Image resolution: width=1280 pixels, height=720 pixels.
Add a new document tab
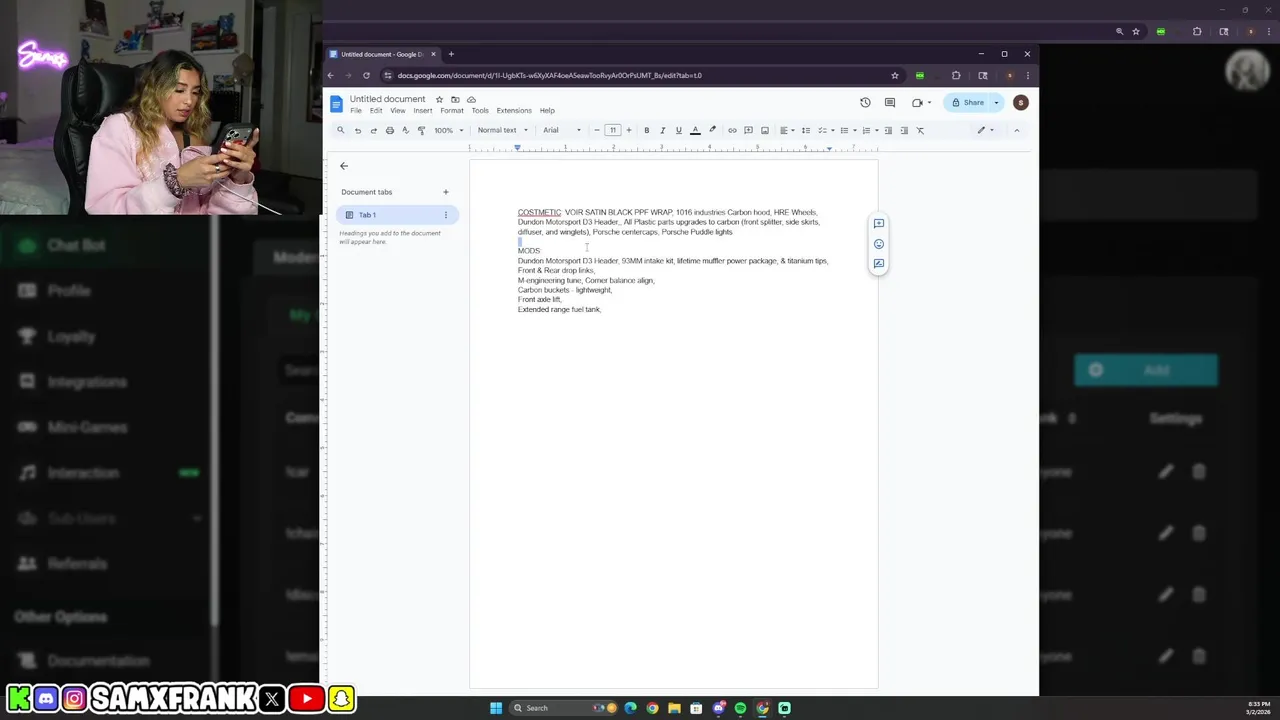point(446,192)
